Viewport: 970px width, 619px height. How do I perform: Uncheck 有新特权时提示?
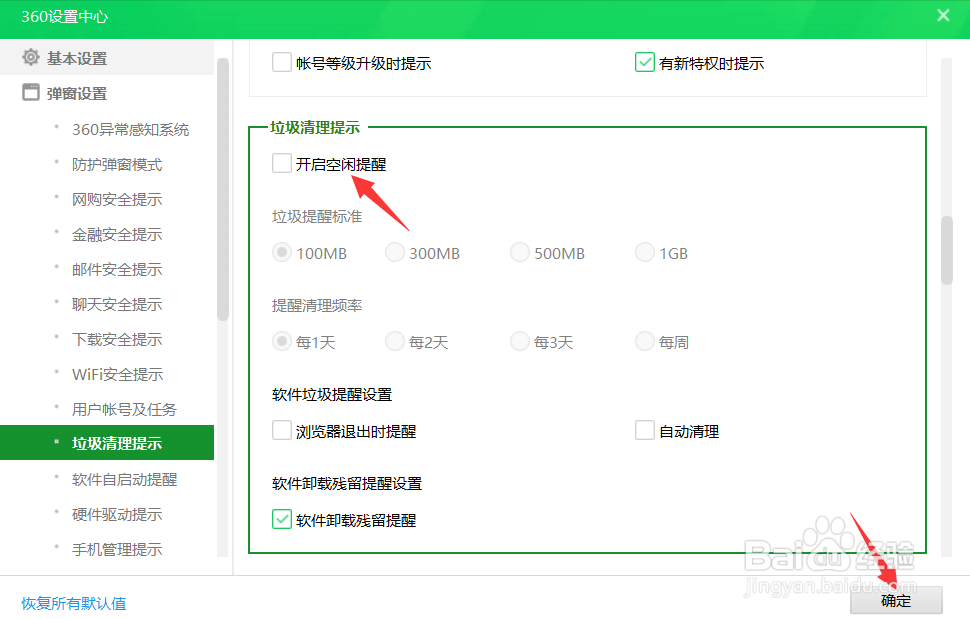pyautogui.click(x=645, y=62)
